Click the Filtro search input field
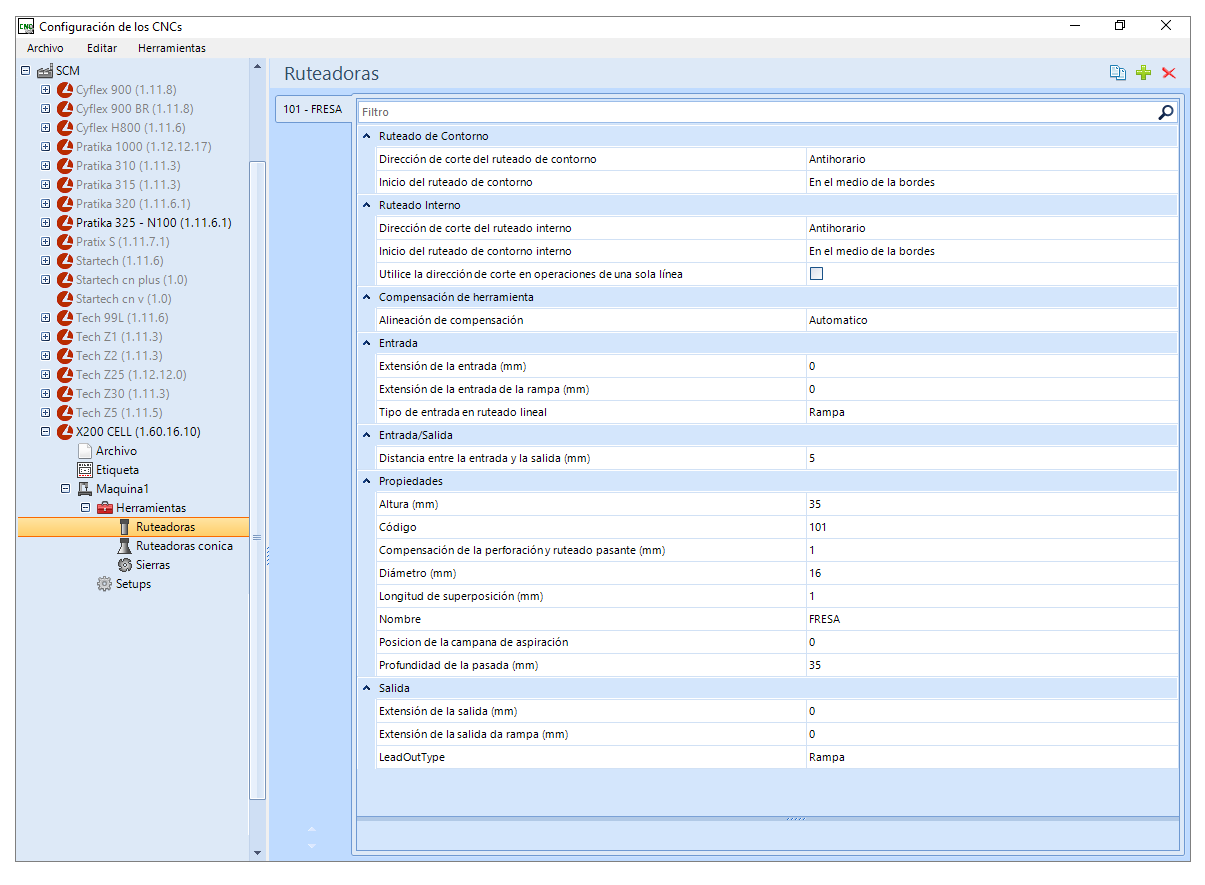 (x=756, y=112)
